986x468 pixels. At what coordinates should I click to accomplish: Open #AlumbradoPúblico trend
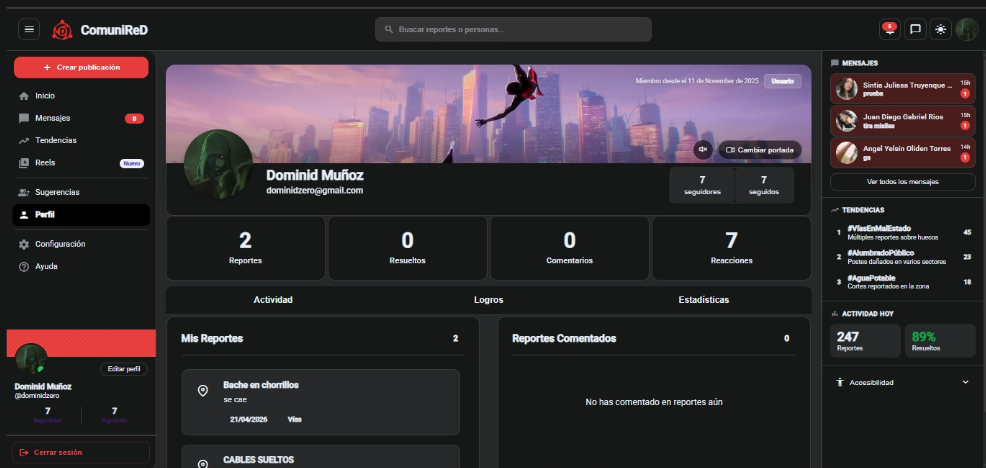click(x=903, y=257)
